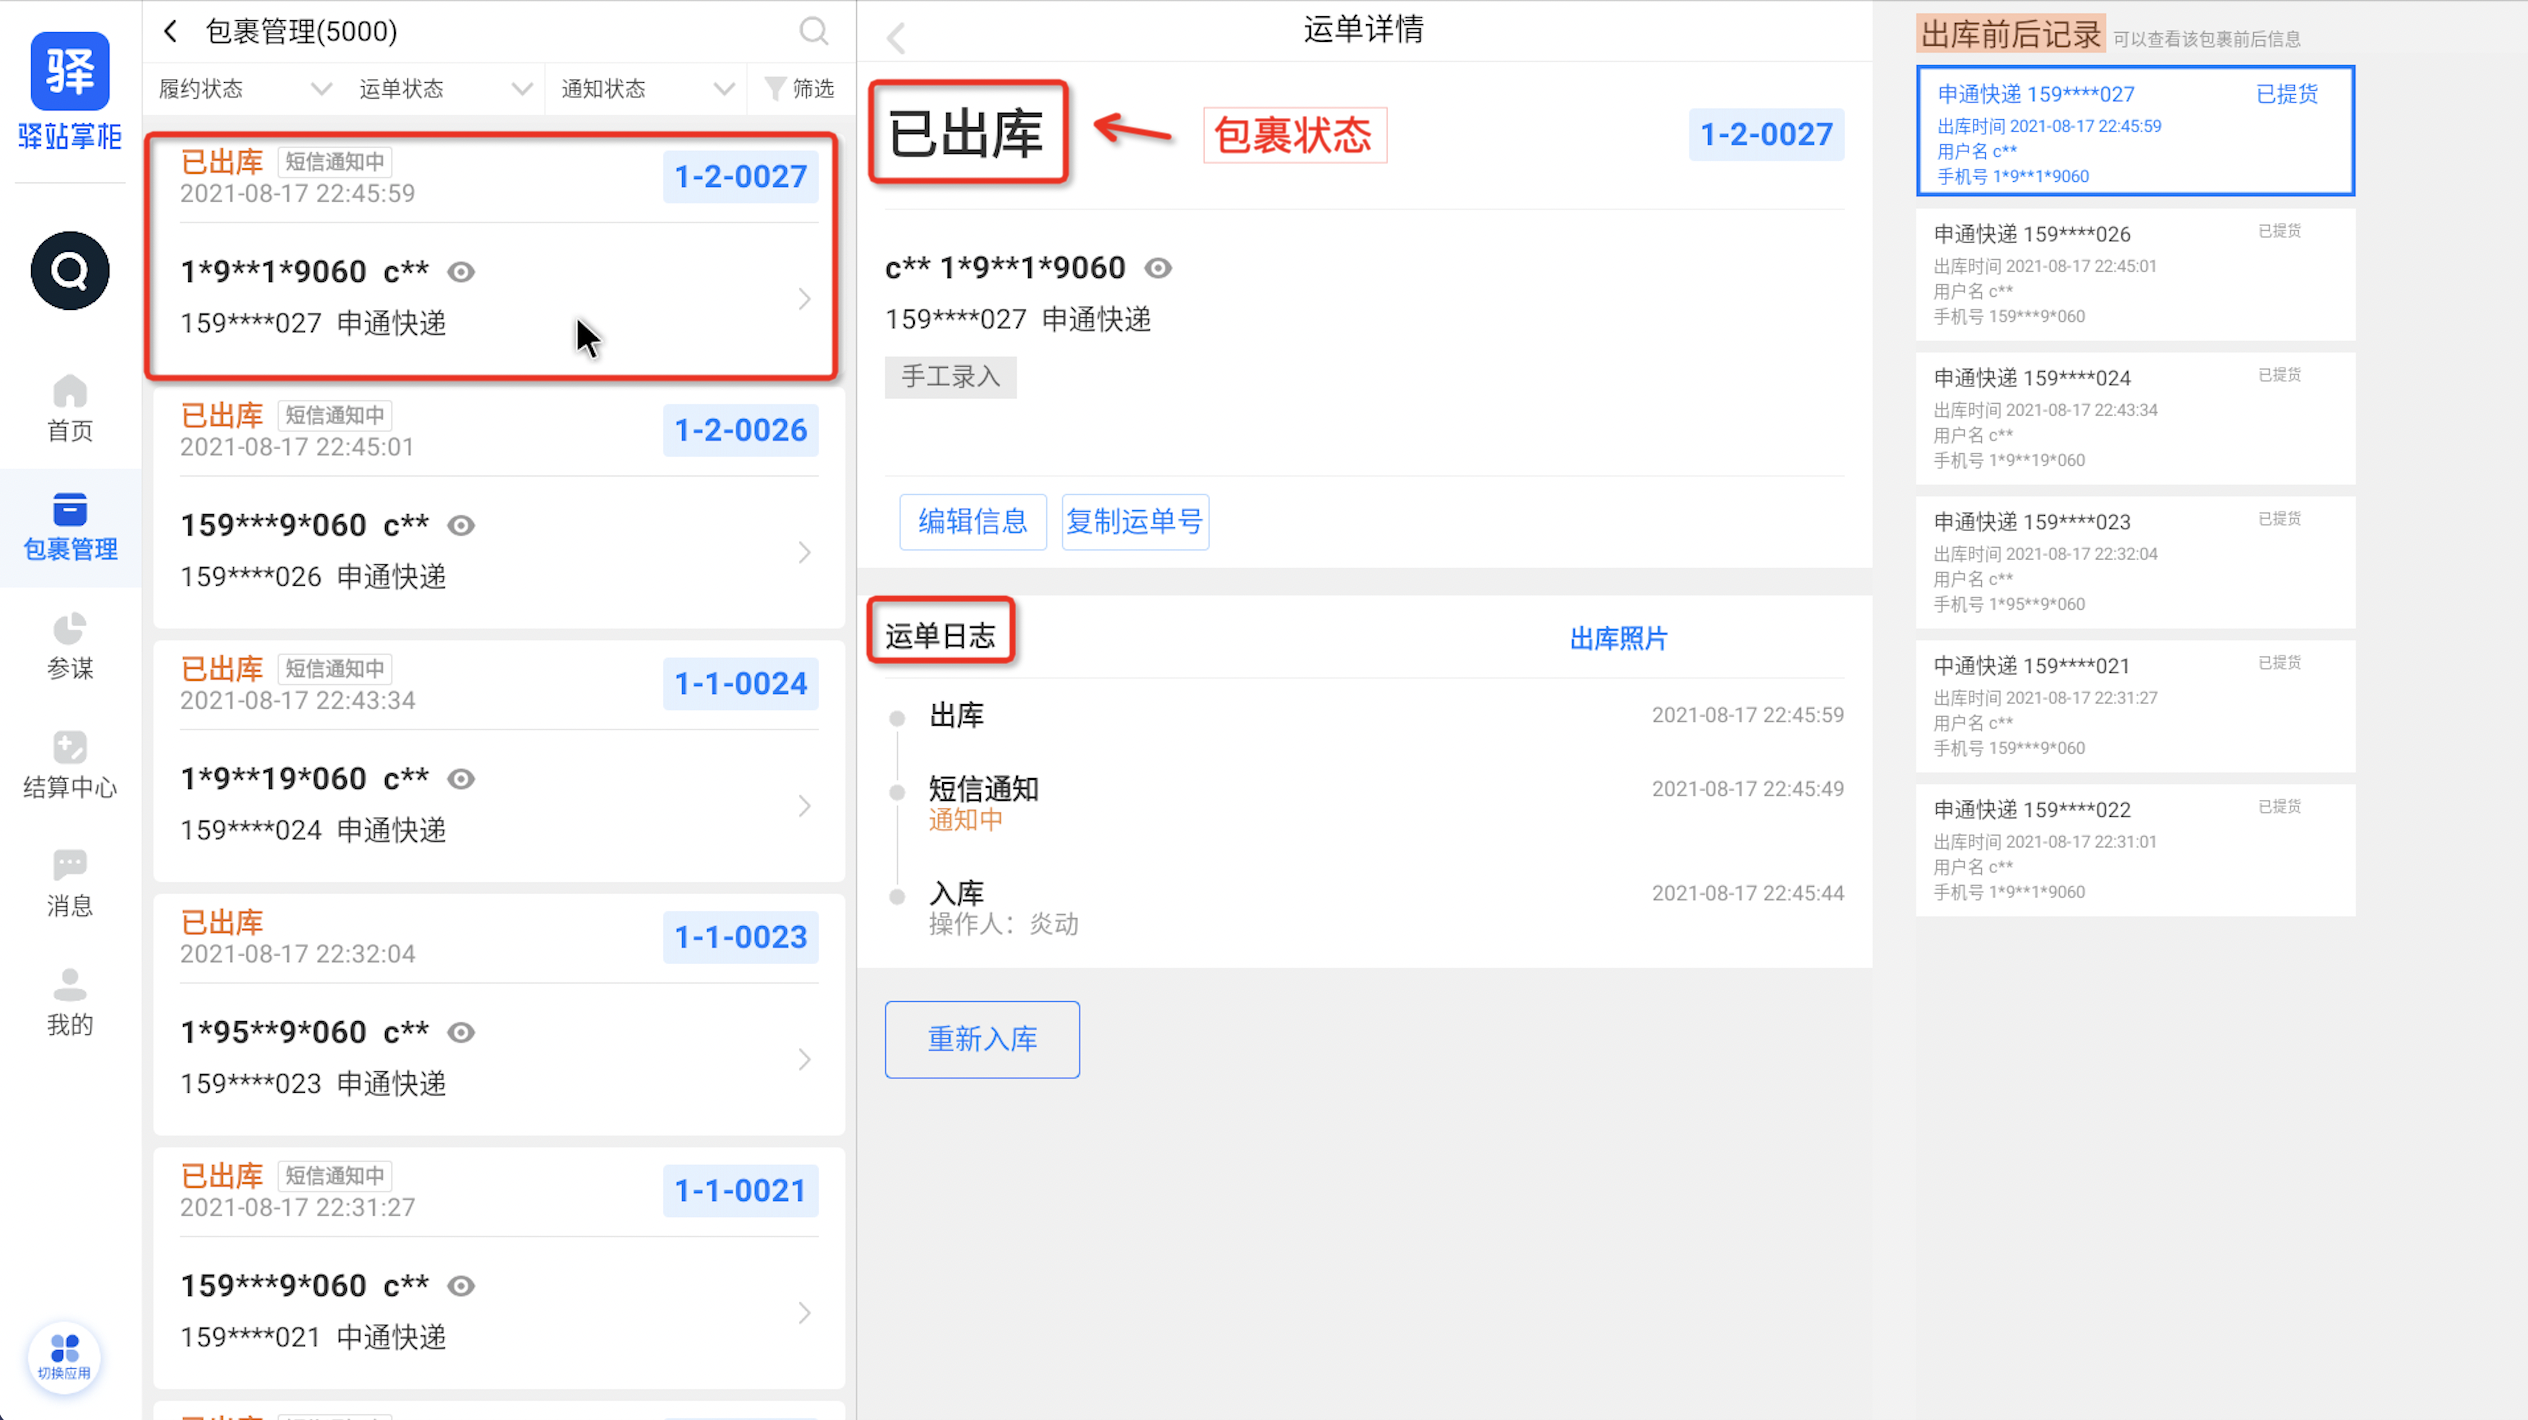Viewport: 2528px width, 1420px height.
Task: Click 复制运单号 button
Action: [1134, 521]
